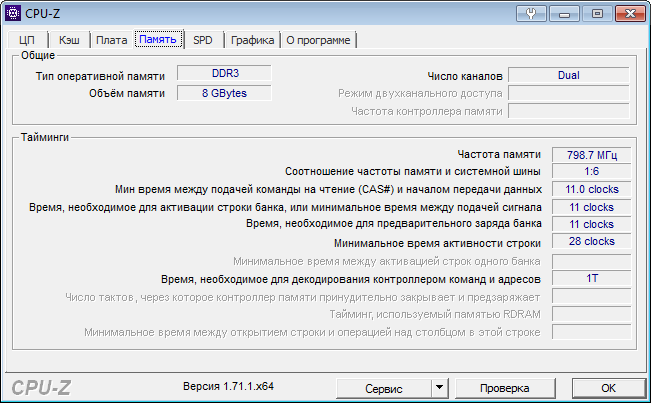Click the Версия 1.71.1.x64 text
This screenshot has height=403, width=651.
click(228, 386)
